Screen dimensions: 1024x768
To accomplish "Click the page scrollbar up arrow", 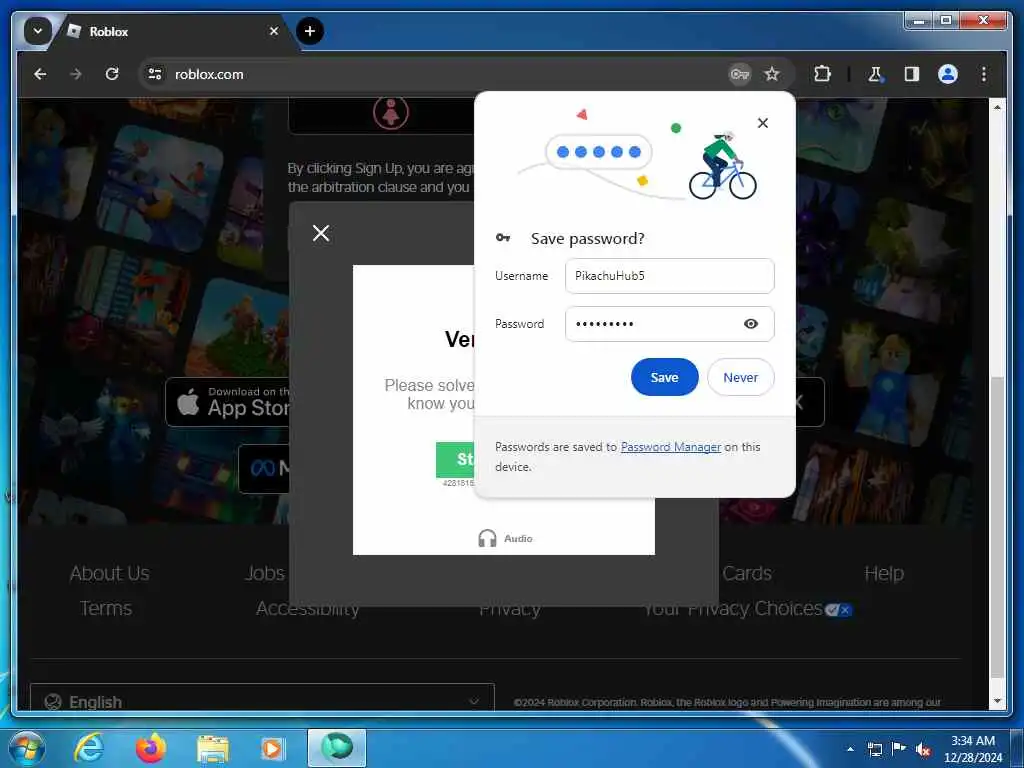I will (x=997, y=106).
